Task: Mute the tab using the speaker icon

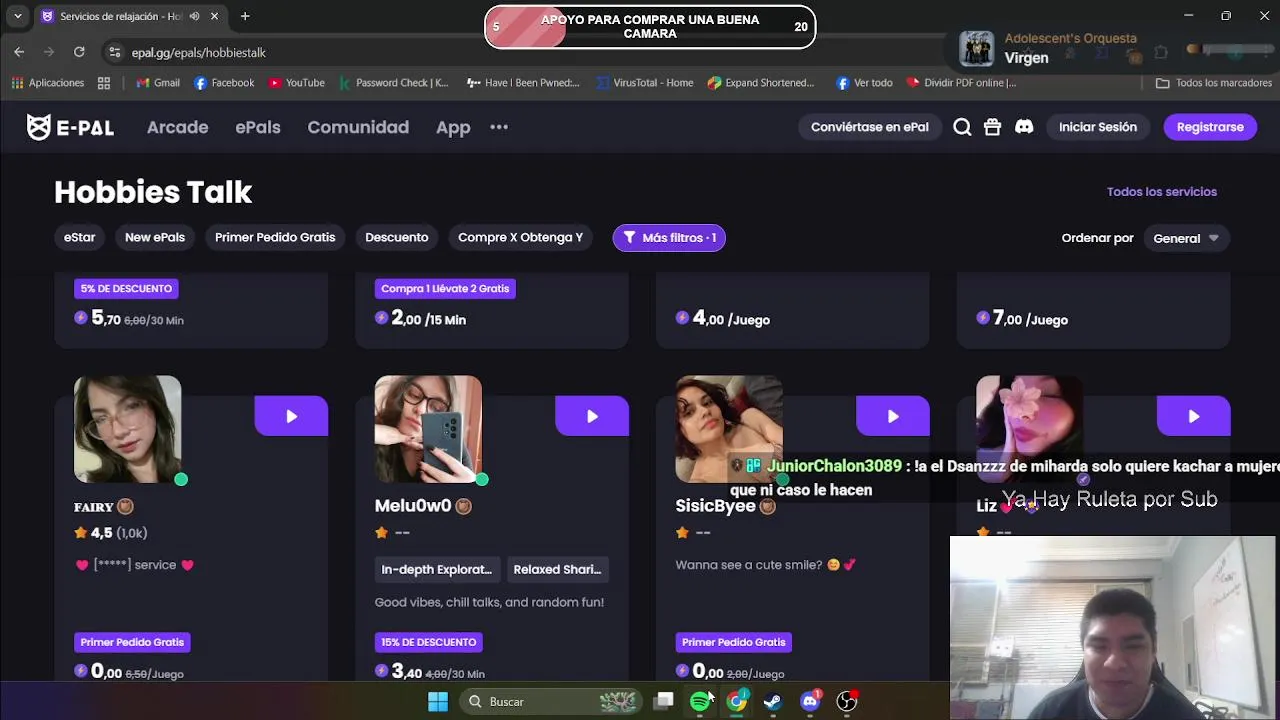Action: pyautogui.click(x=194, y=16)
